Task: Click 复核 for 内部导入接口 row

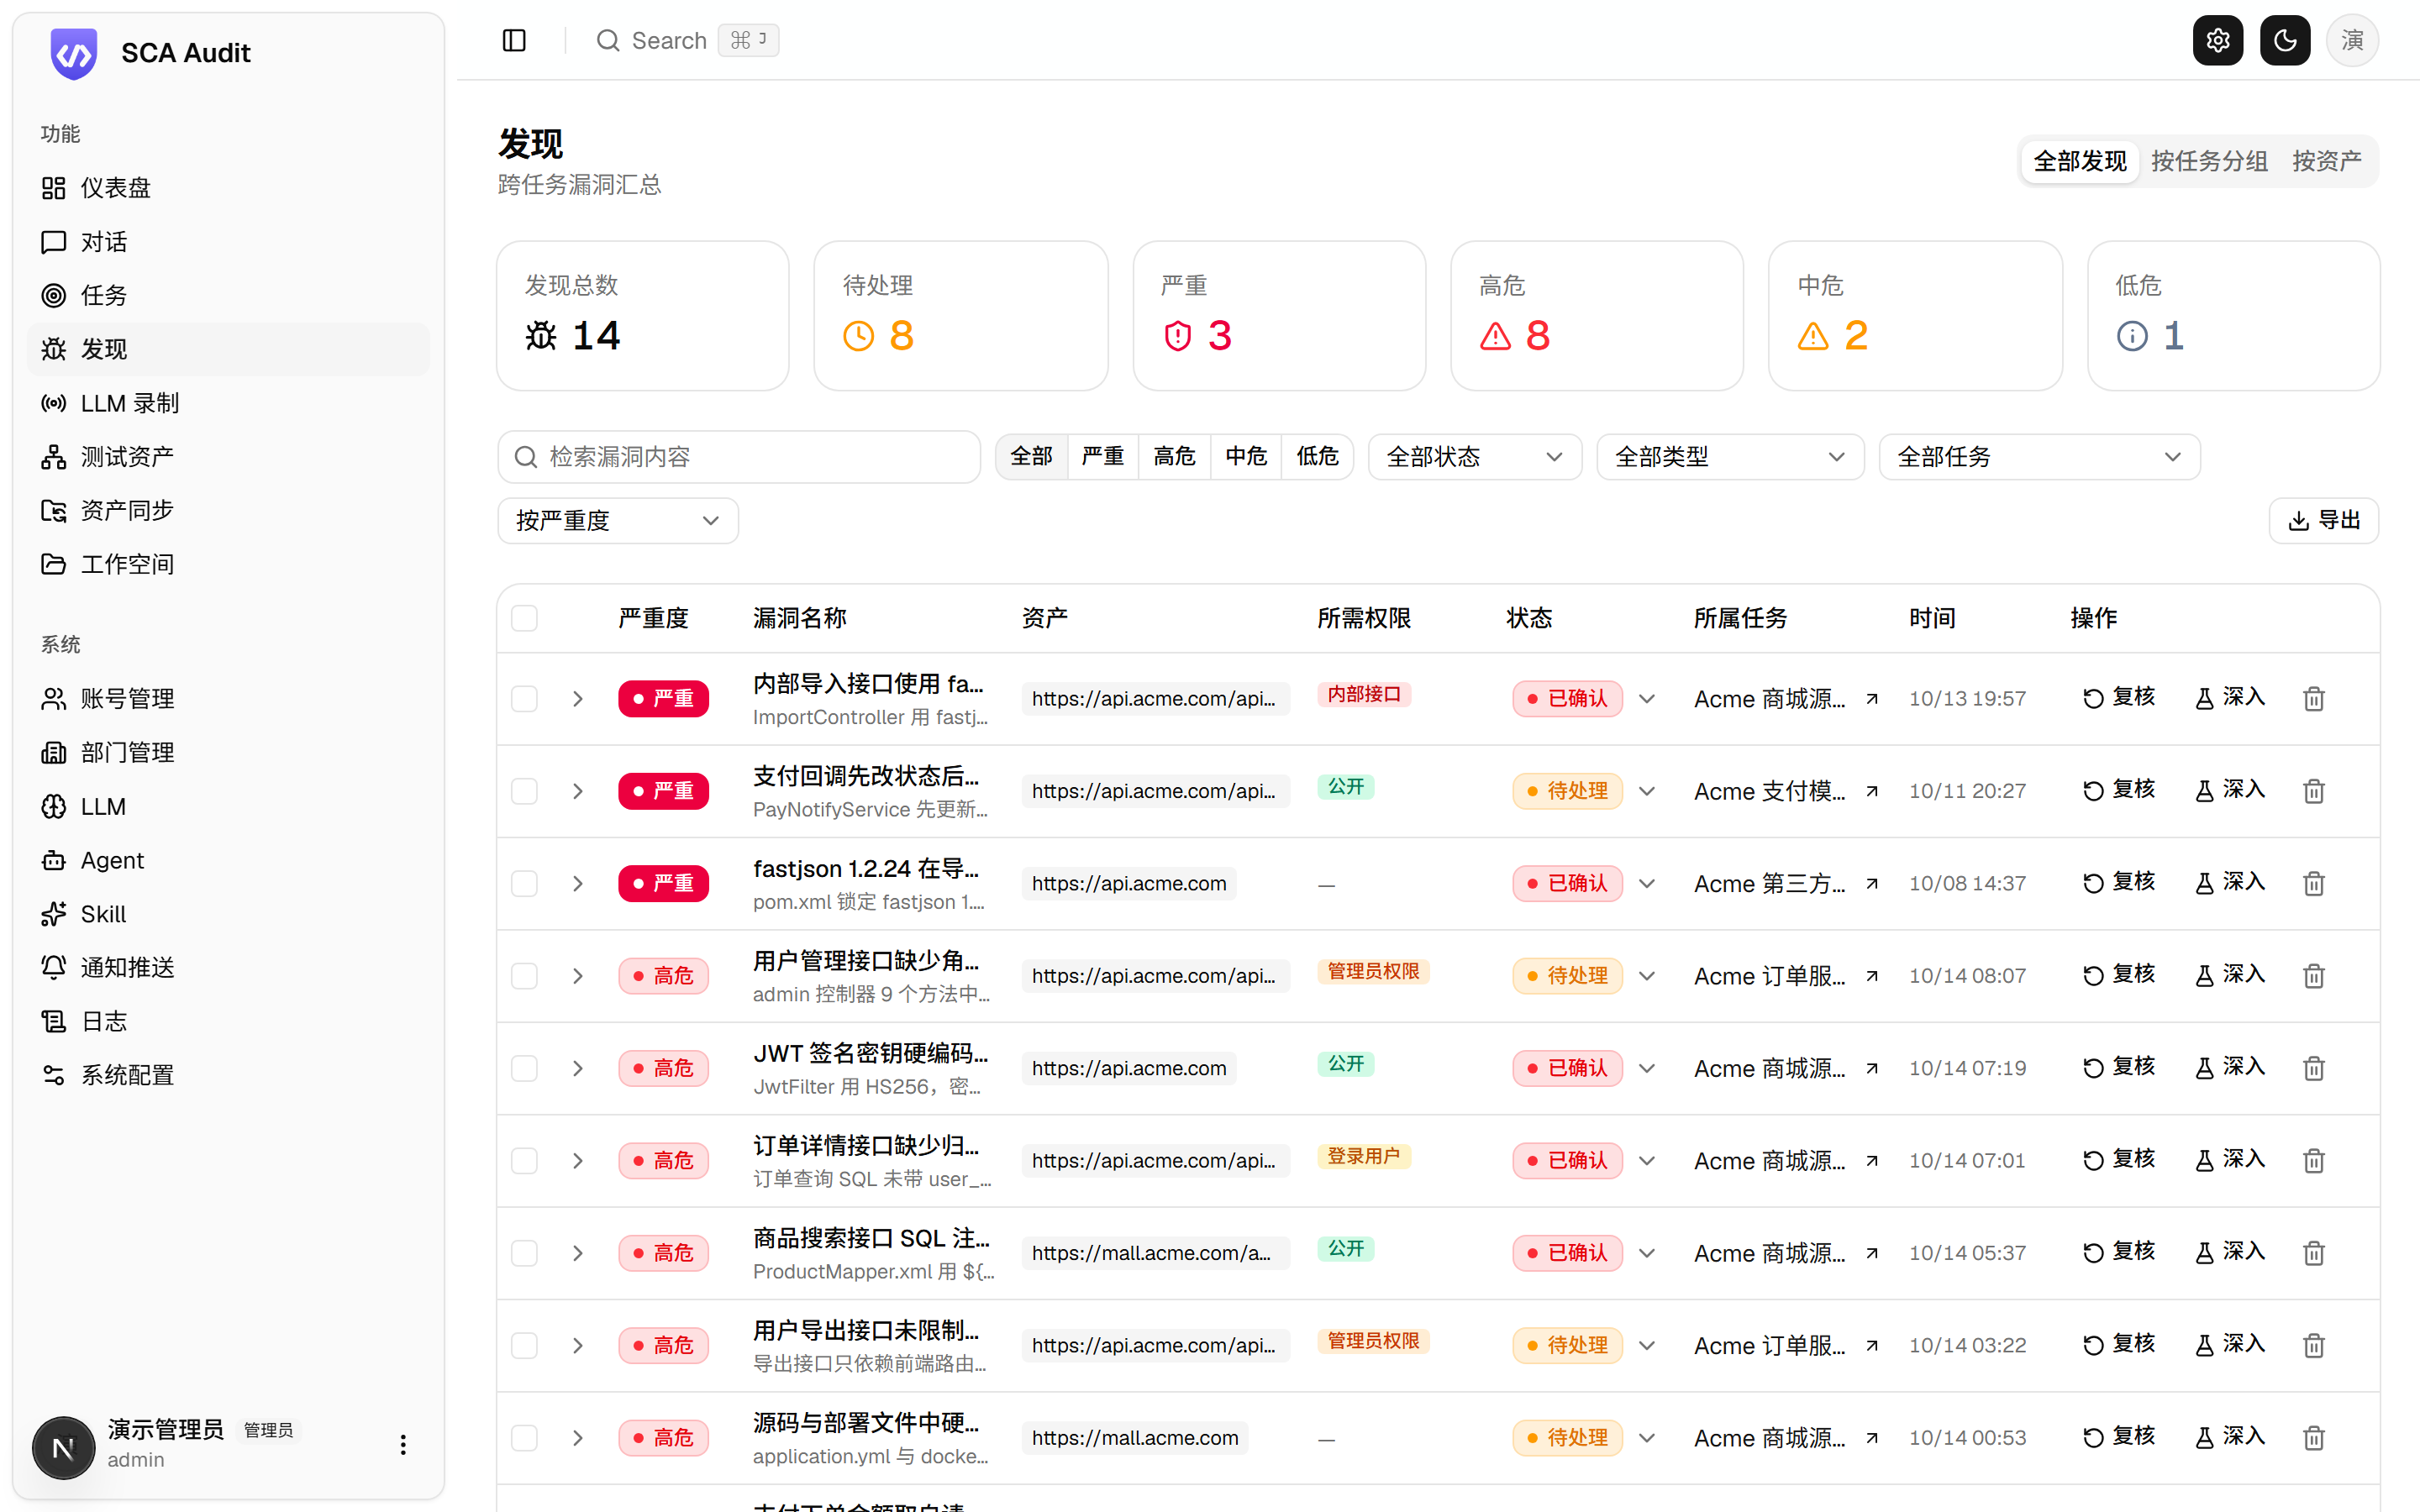Action: pos(2119,697)
